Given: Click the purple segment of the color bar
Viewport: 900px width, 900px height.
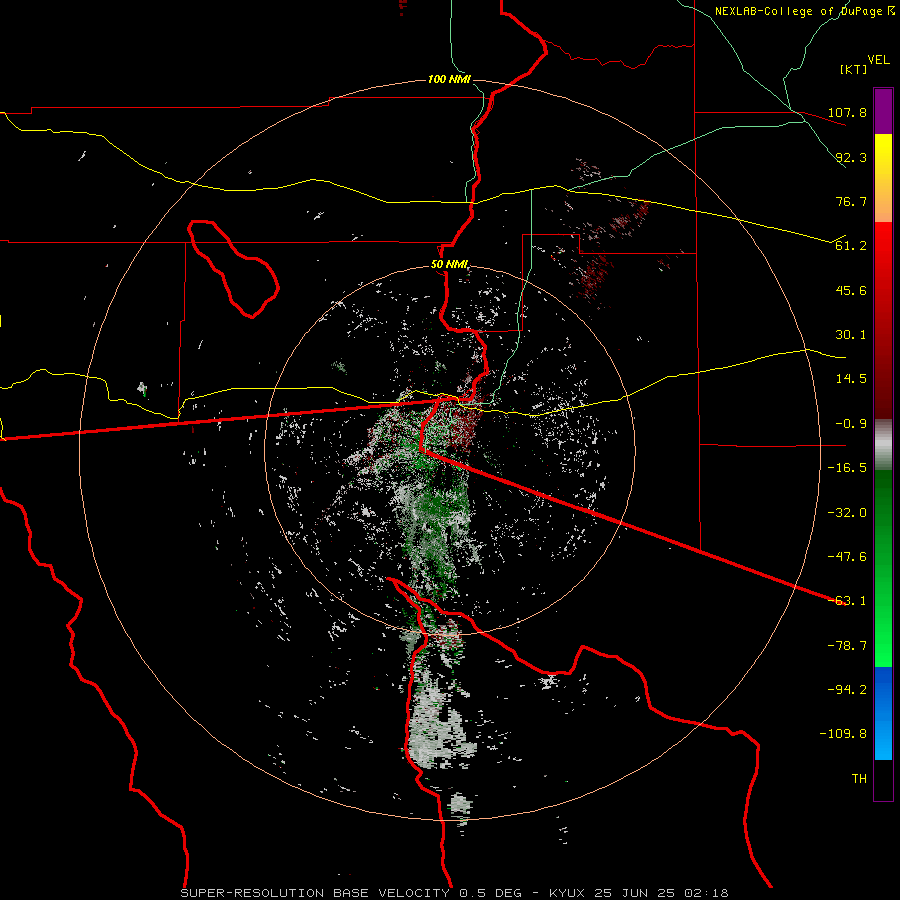Looking at the screenshot, I should coord(883,111).
